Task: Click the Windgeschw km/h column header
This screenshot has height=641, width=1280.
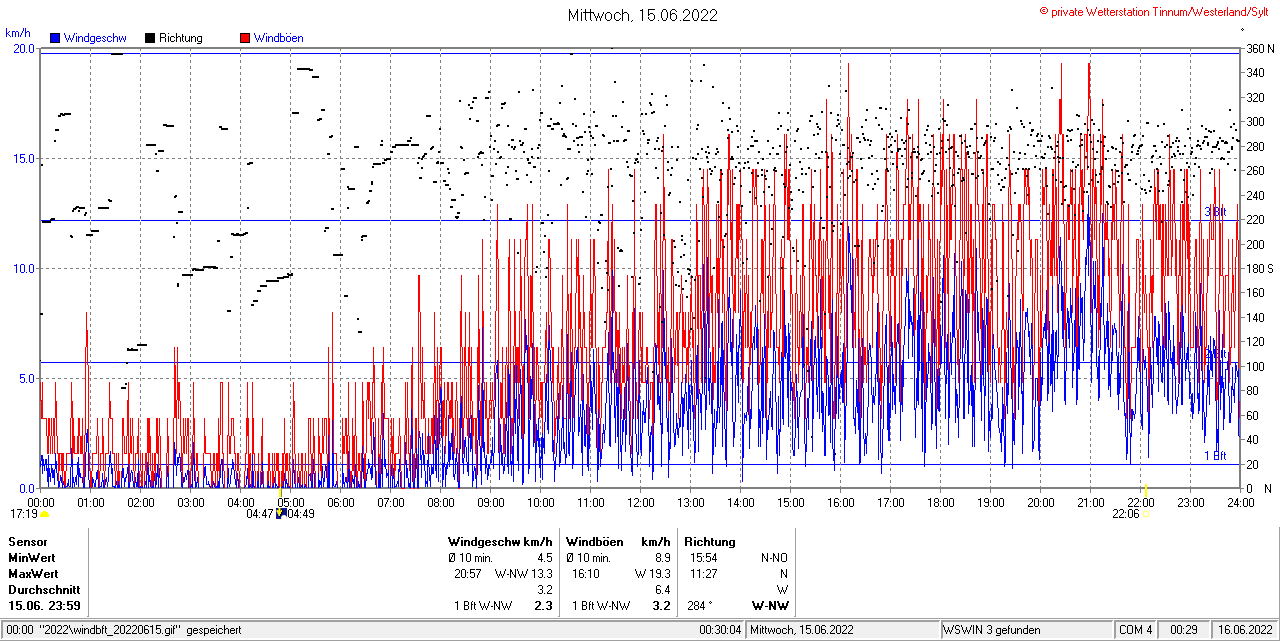Action: (x=500, y=542)
